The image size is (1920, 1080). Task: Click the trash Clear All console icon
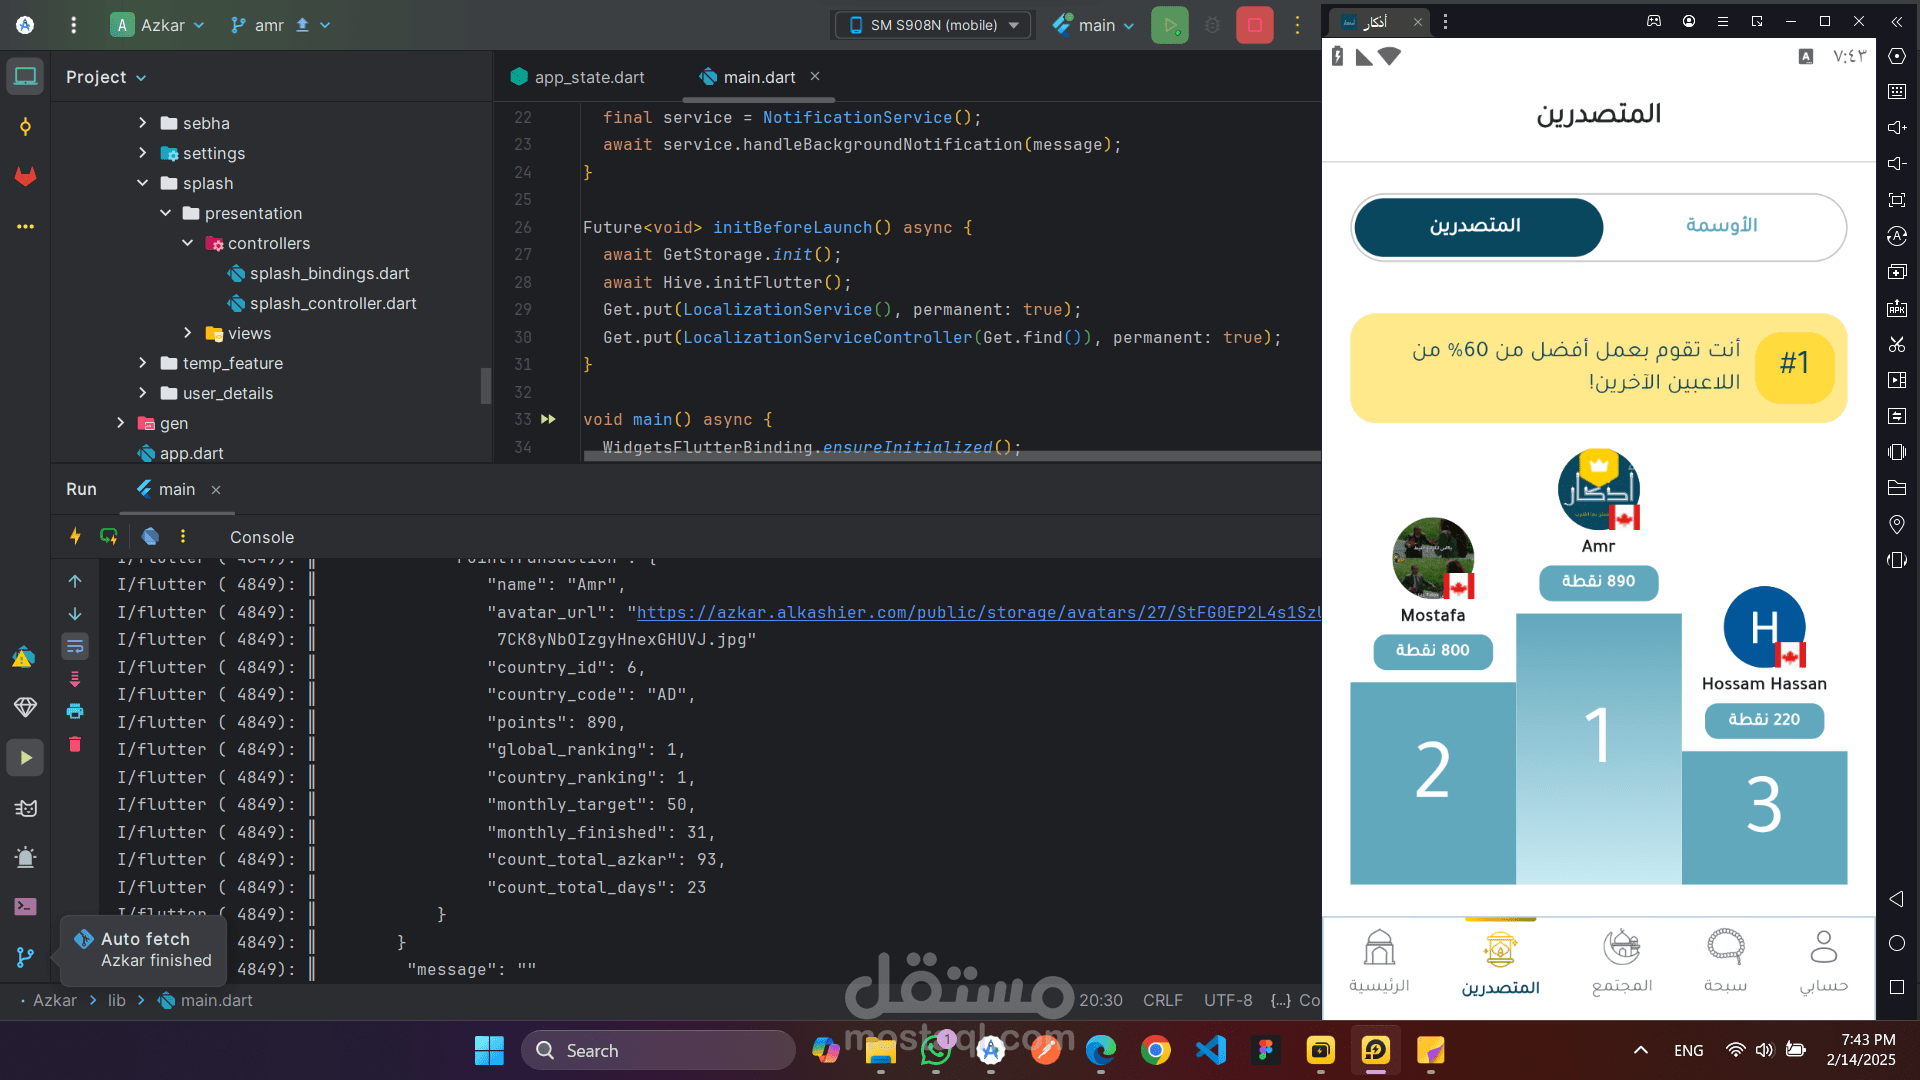(75, 744)
